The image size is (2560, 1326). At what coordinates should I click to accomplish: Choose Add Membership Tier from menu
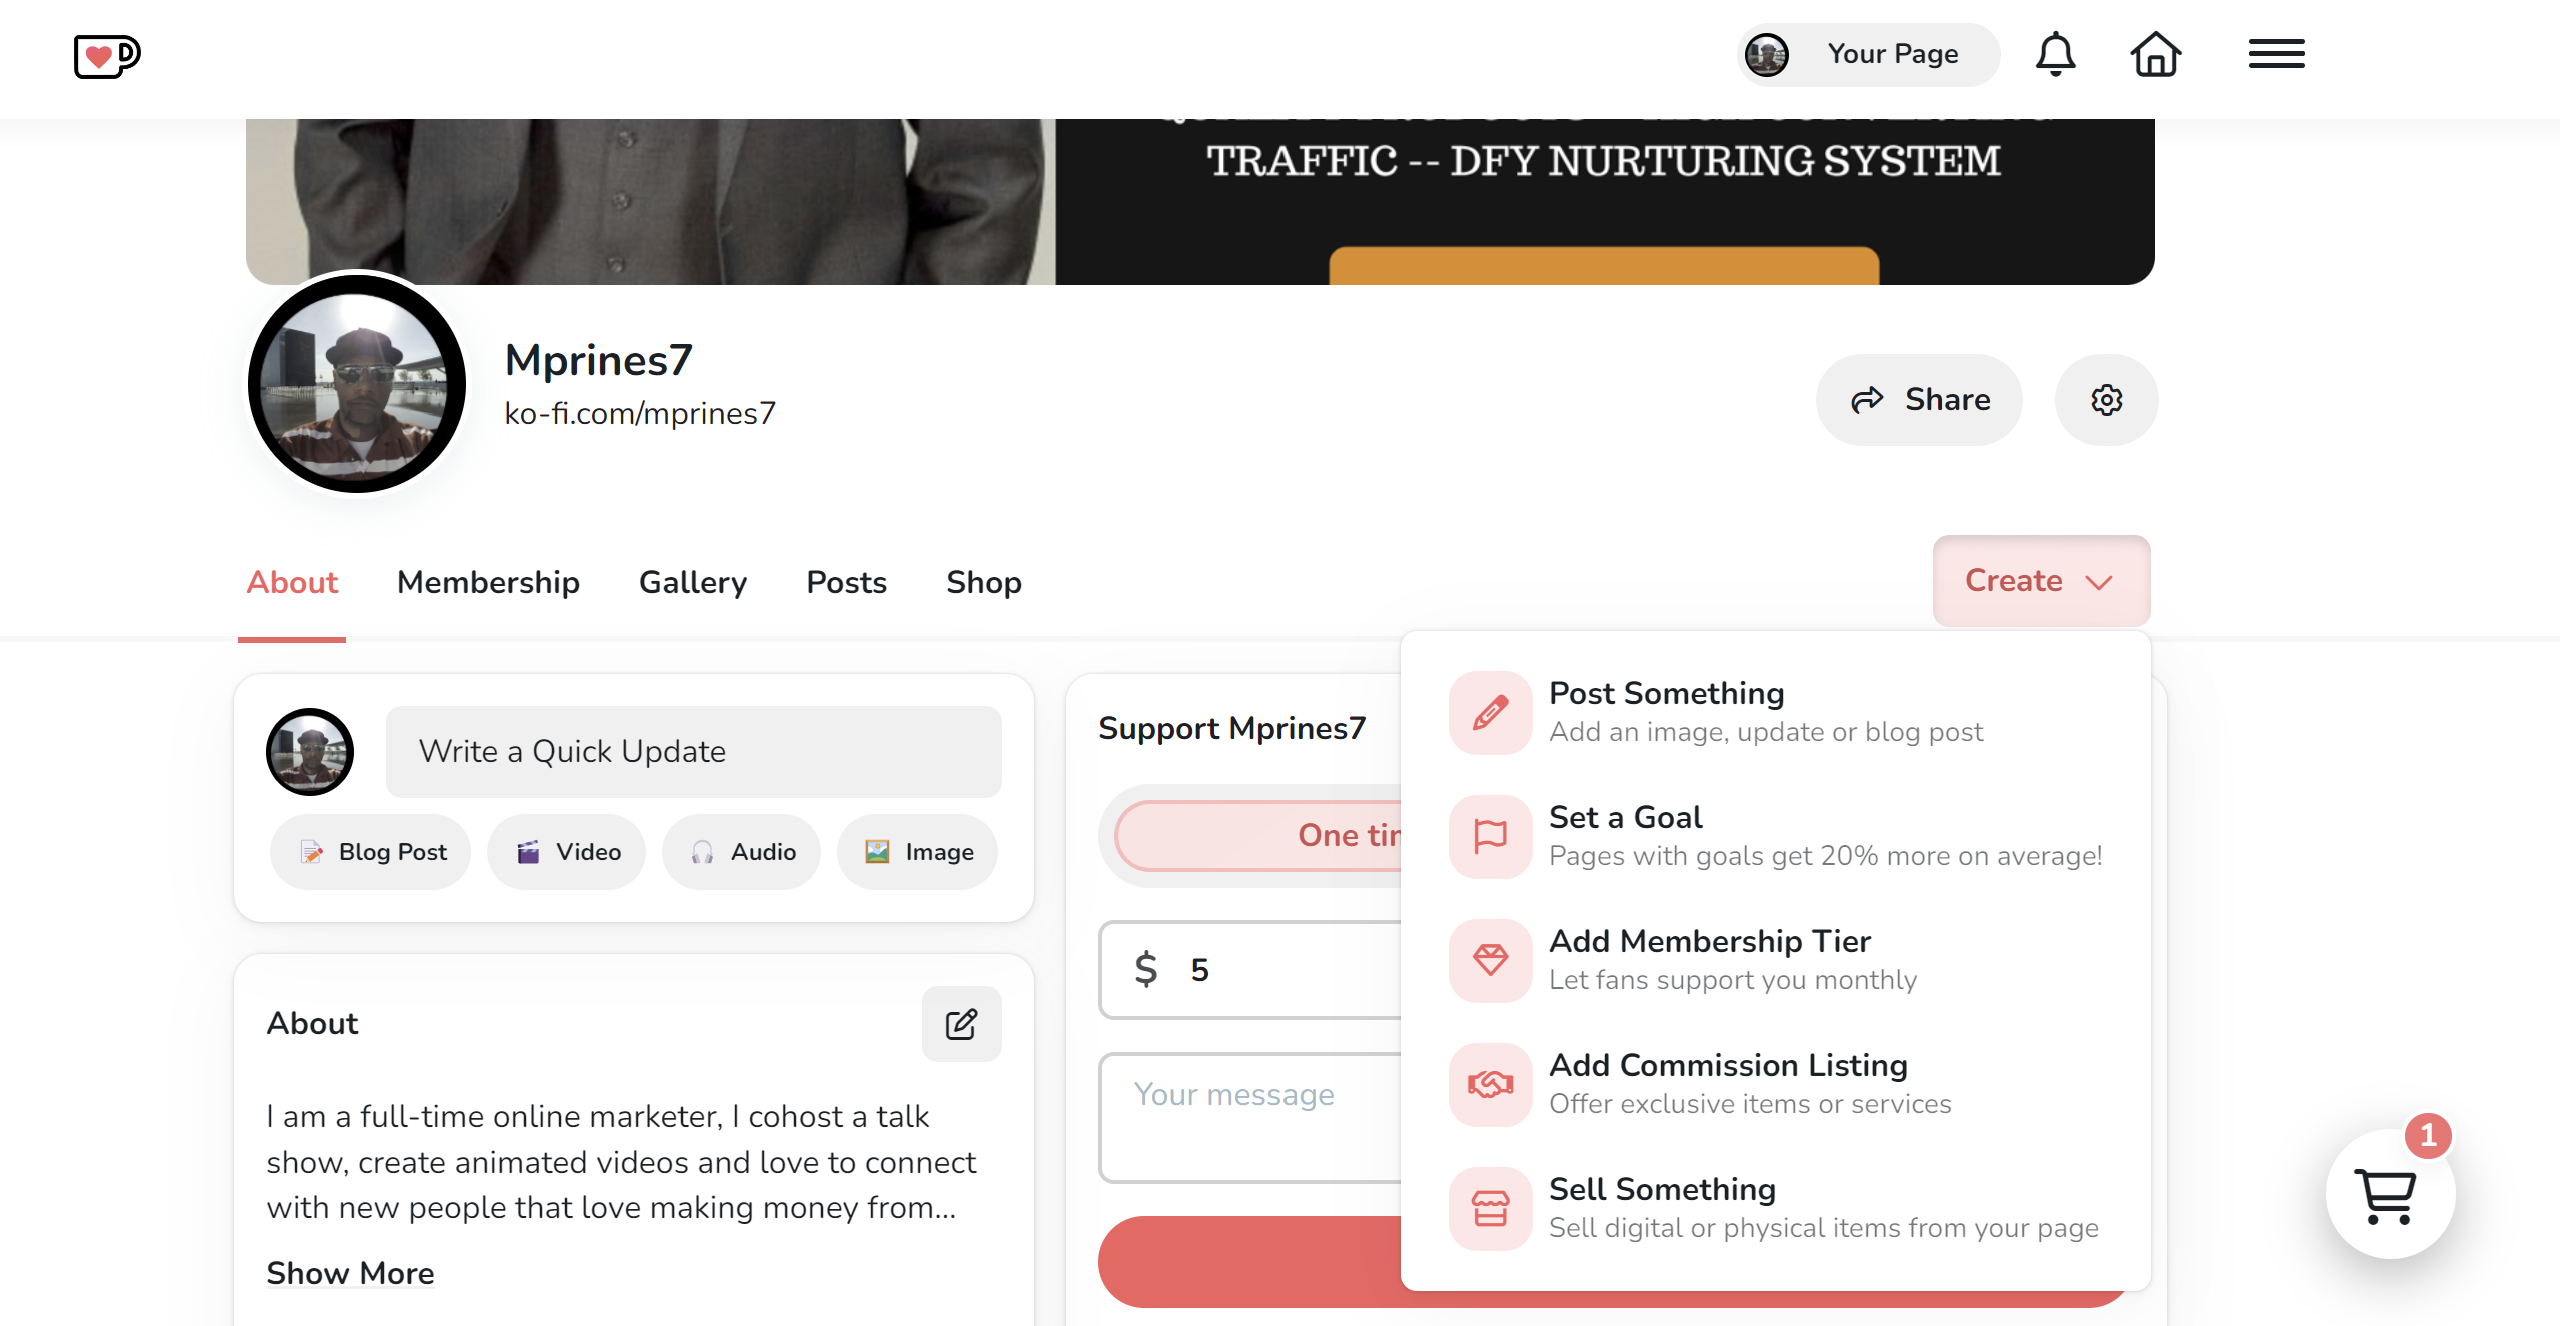[1710, 959]
